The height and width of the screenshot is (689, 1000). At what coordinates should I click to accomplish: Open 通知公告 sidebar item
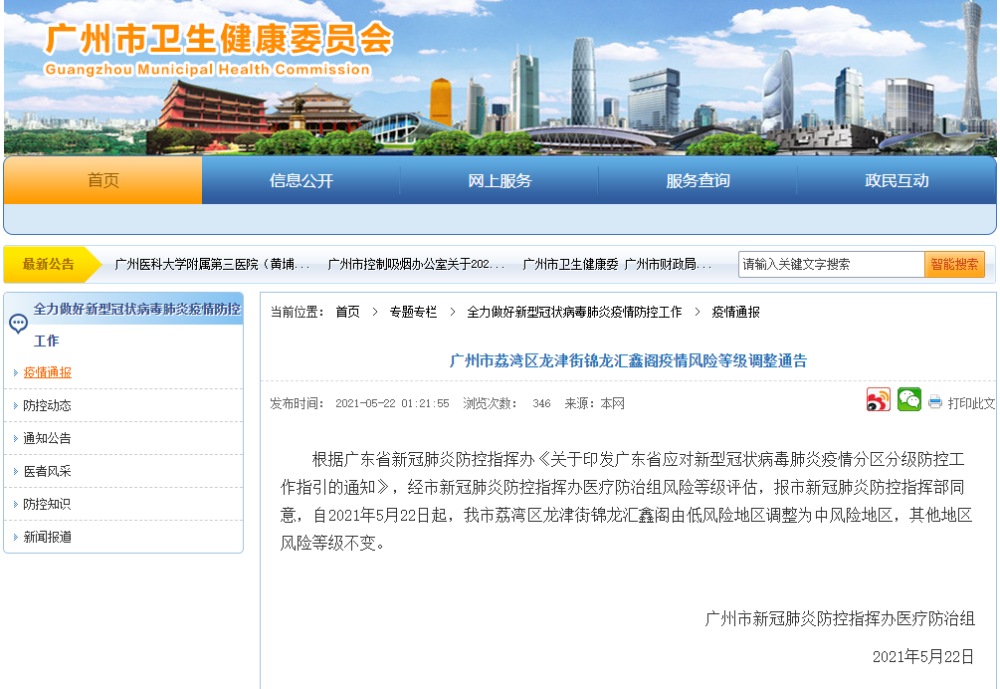point(48,439)
